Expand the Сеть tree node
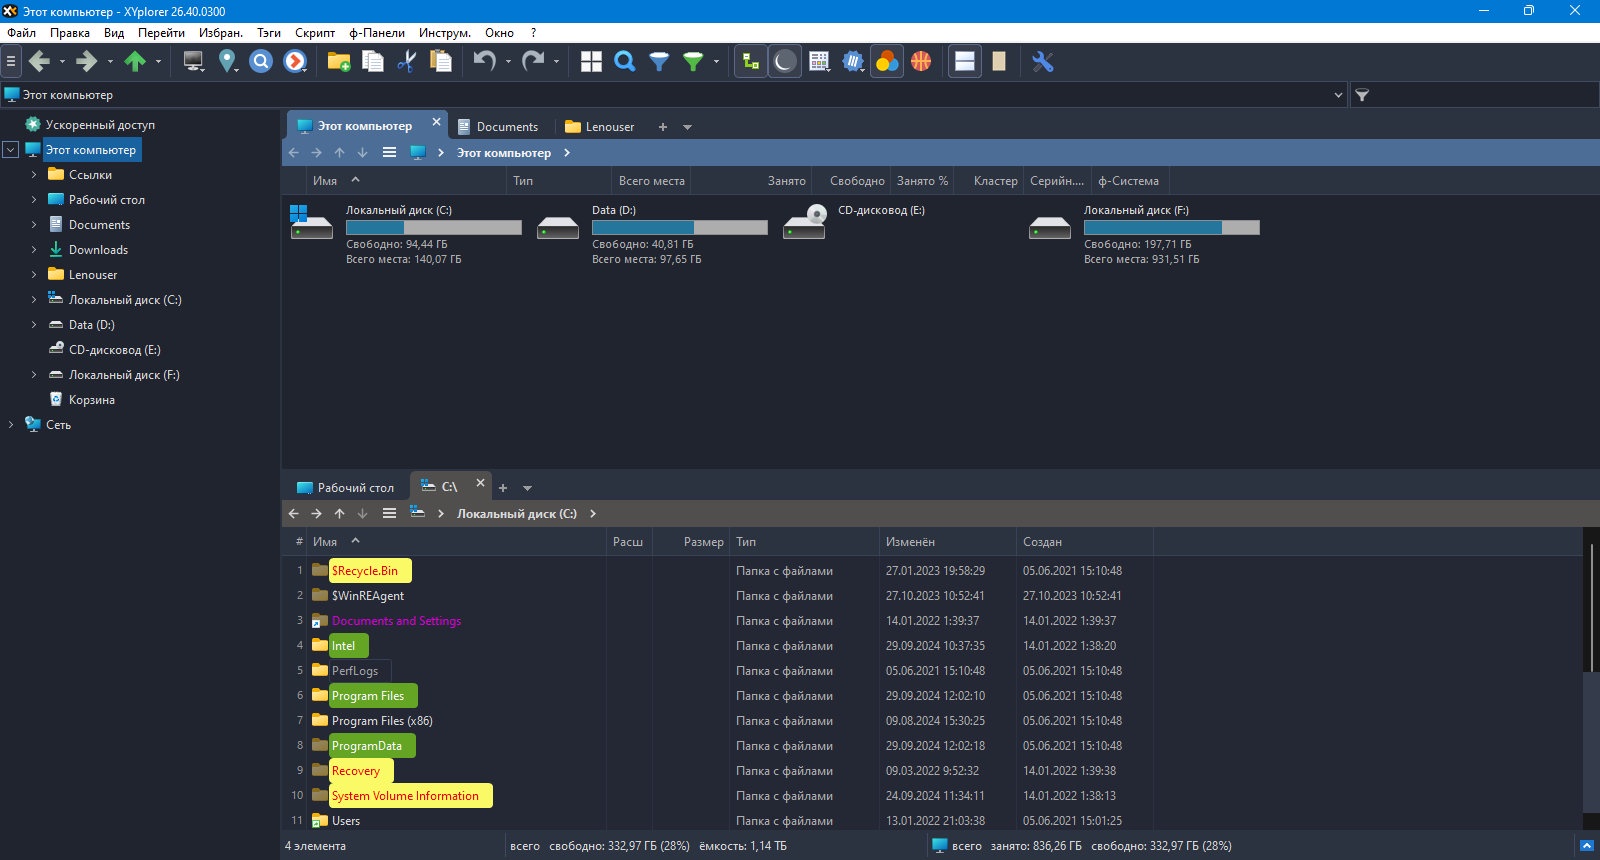 coord(11,425)
